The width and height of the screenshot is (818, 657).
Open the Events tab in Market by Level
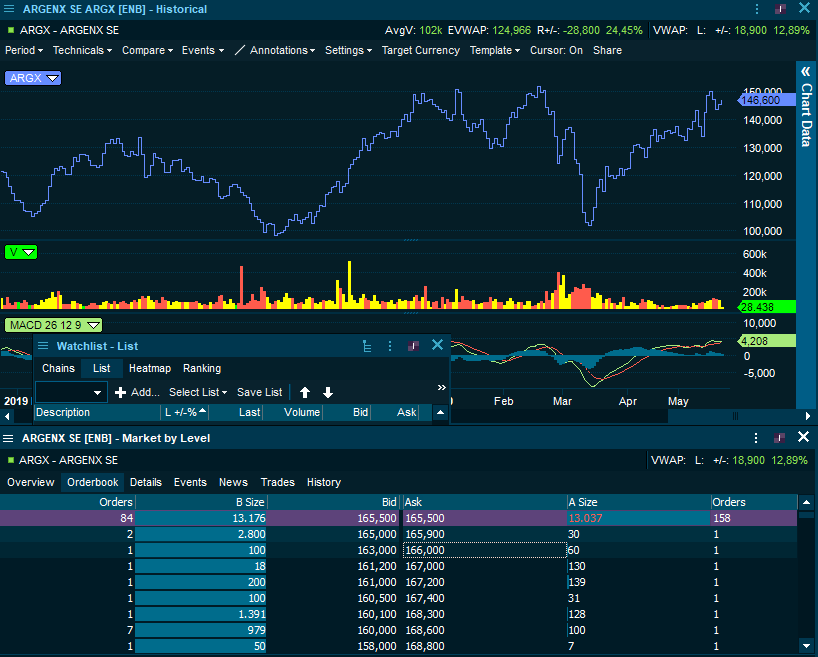[x=190, y=482]
